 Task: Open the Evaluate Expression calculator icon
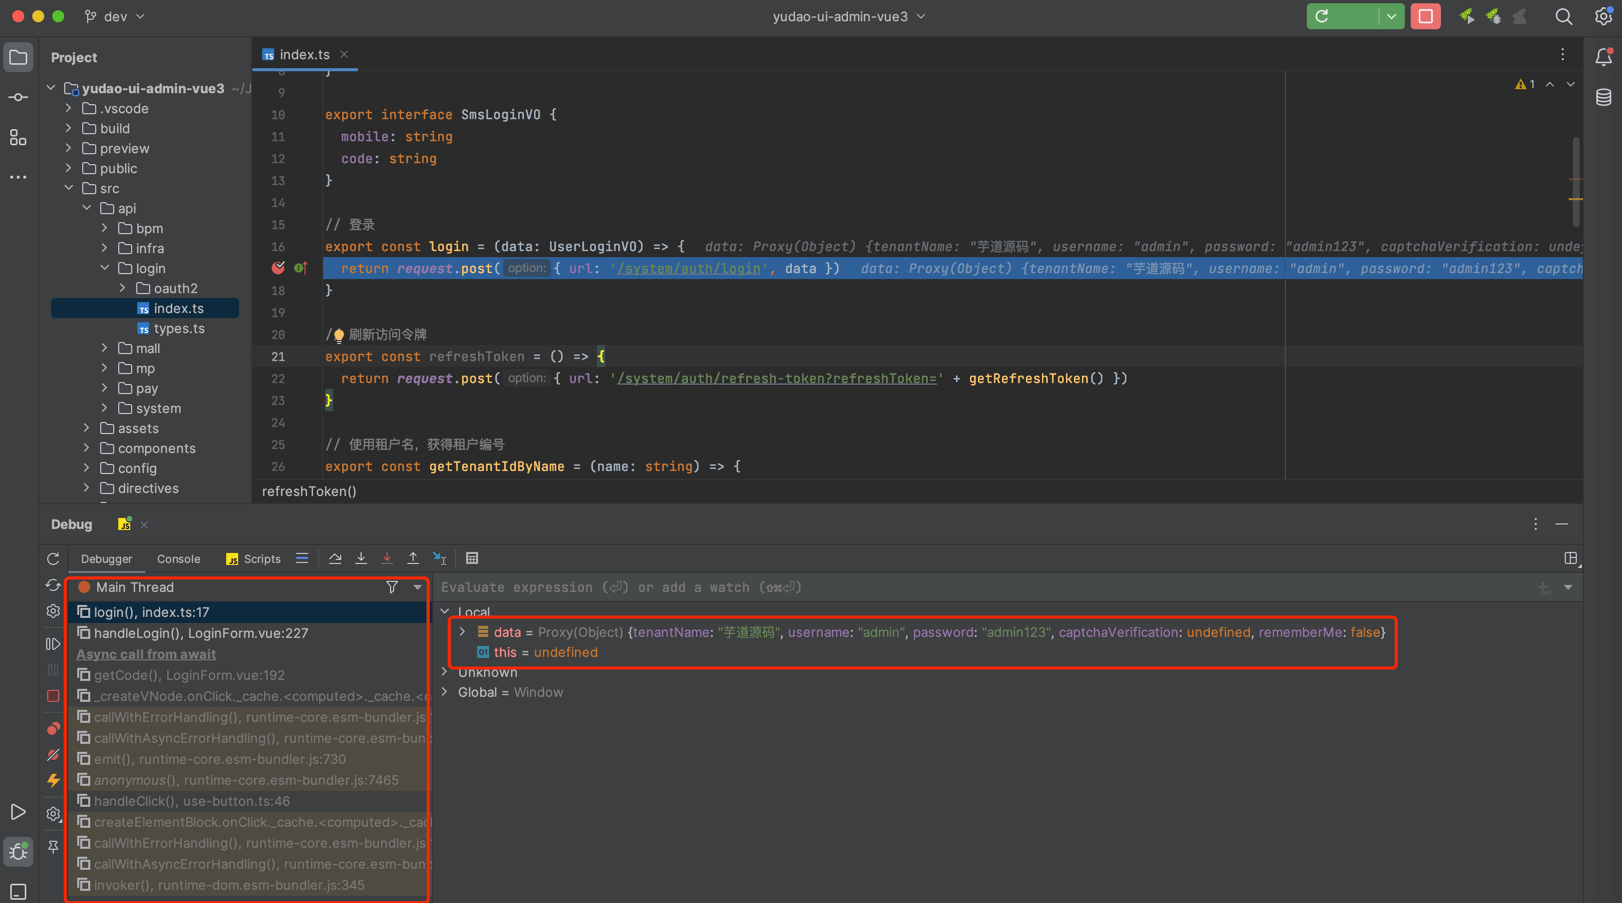[472, 559]
